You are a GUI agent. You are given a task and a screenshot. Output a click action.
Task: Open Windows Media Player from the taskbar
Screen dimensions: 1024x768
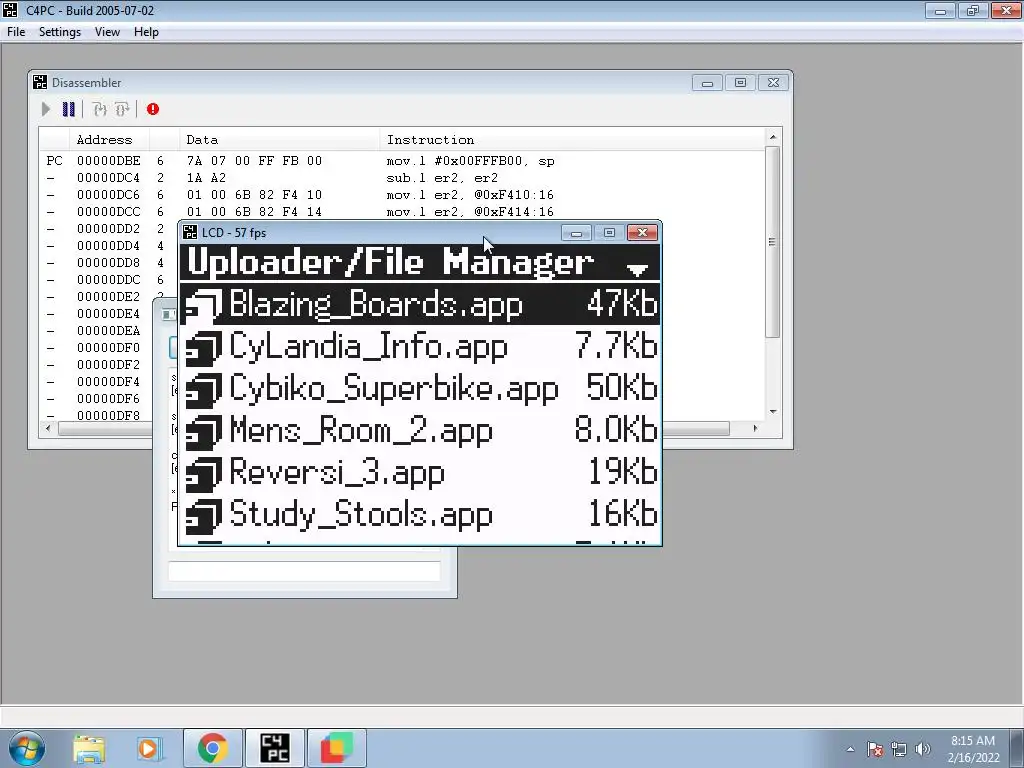click(148, 748)
